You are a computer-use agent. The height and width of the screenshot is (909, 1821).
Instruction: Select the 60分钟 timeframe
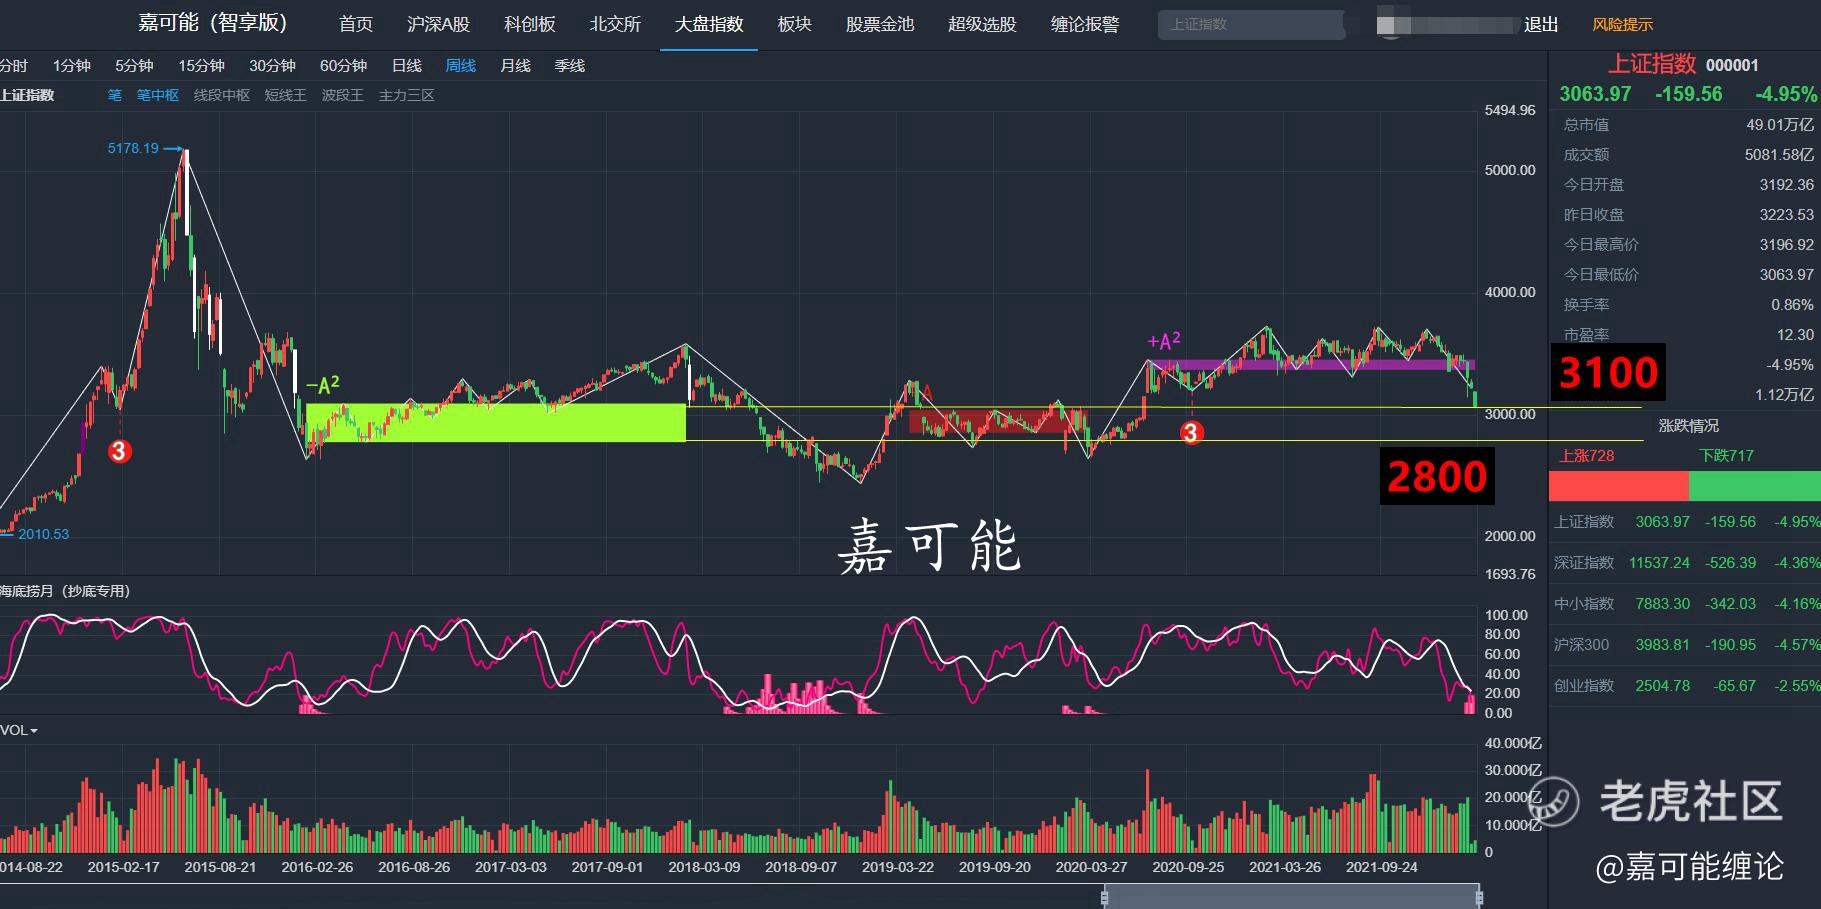pos(343,65)
